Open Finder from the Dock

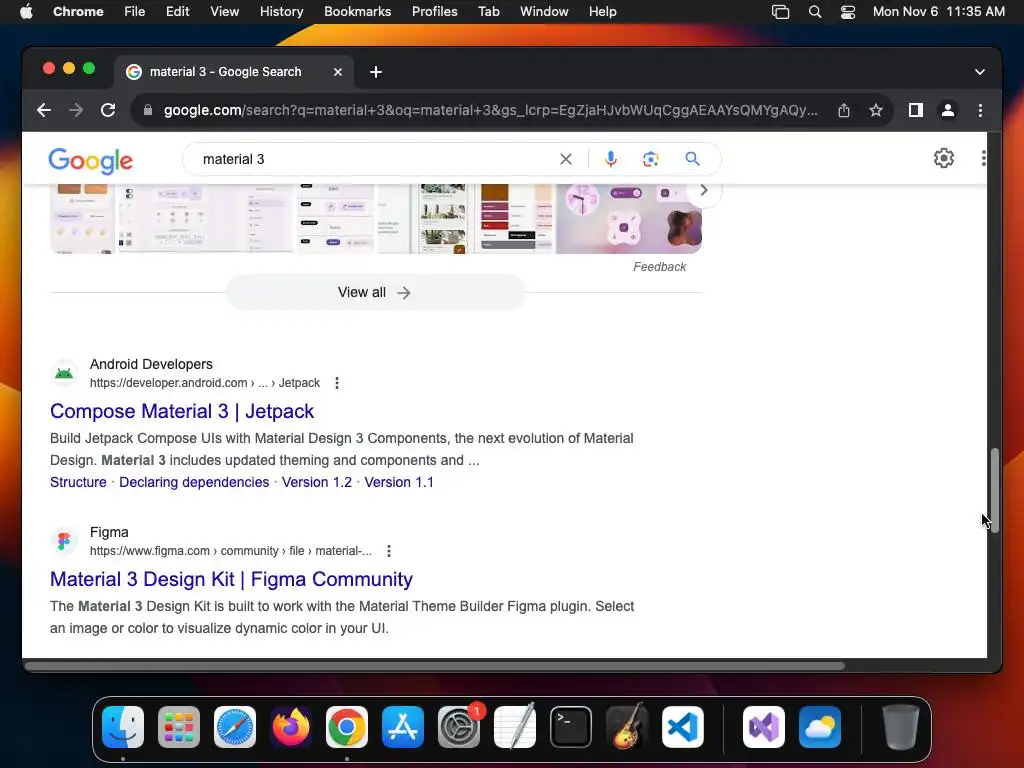[x=123, y=727]
